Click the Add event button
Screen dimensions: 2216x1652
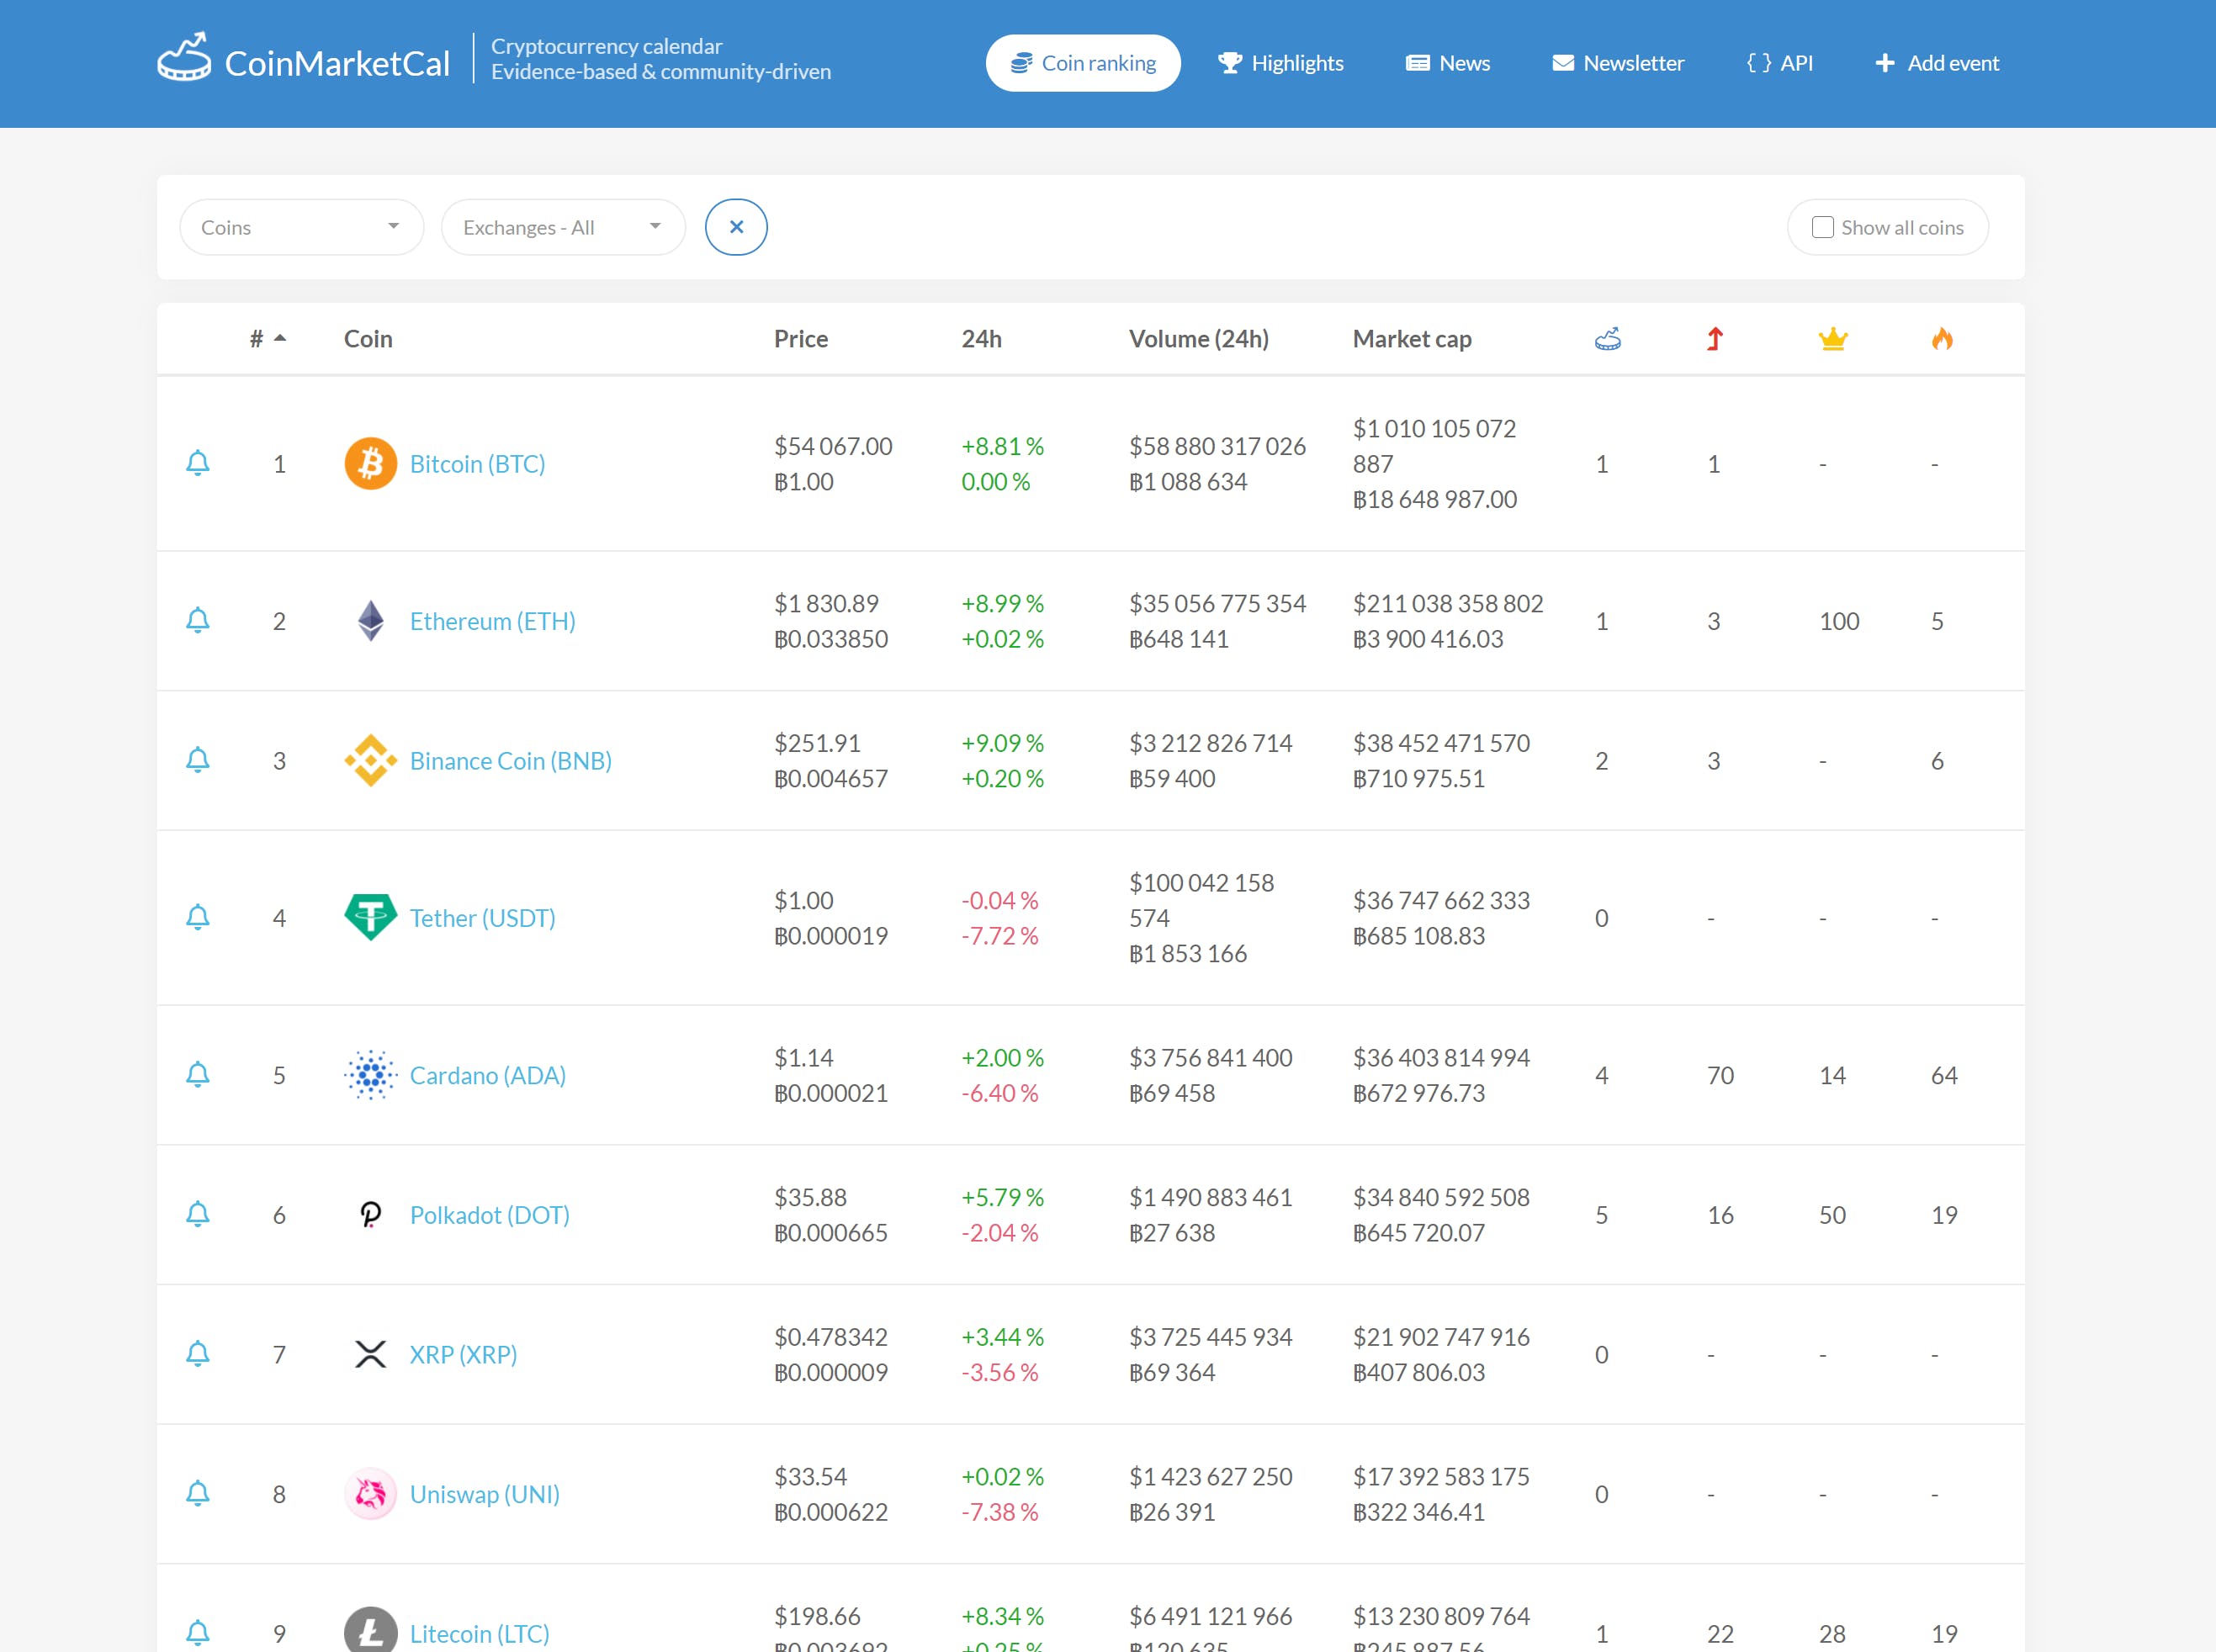pos(1936,63)
